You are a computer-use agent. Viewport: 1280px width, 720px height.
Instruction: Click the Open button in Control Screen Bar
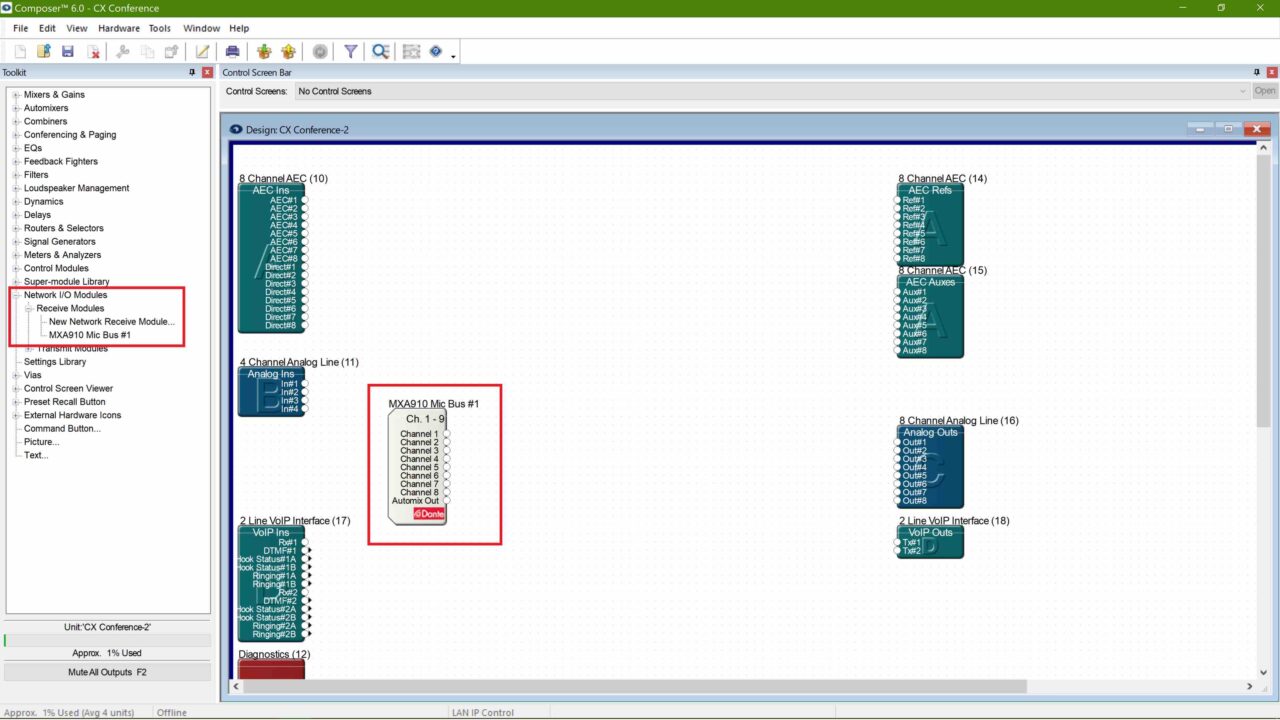1264,90
